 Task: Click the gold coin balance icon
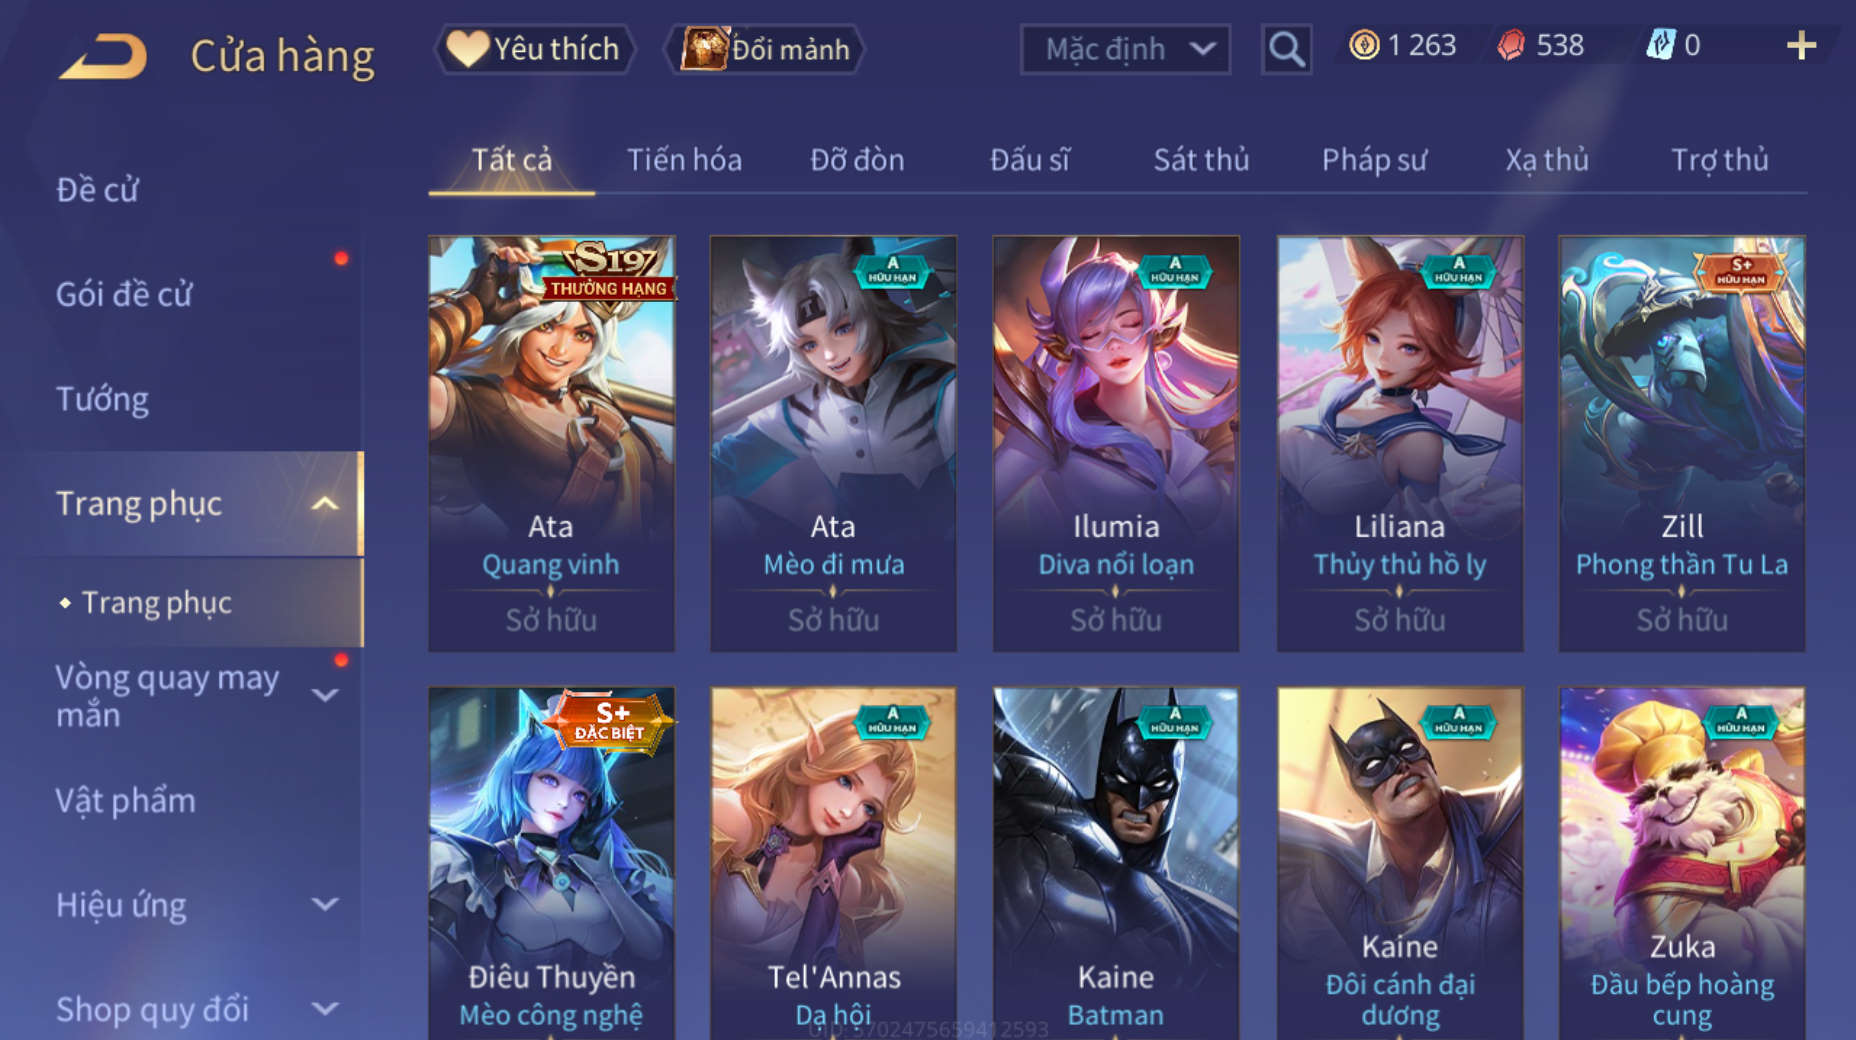[1364, 45]
